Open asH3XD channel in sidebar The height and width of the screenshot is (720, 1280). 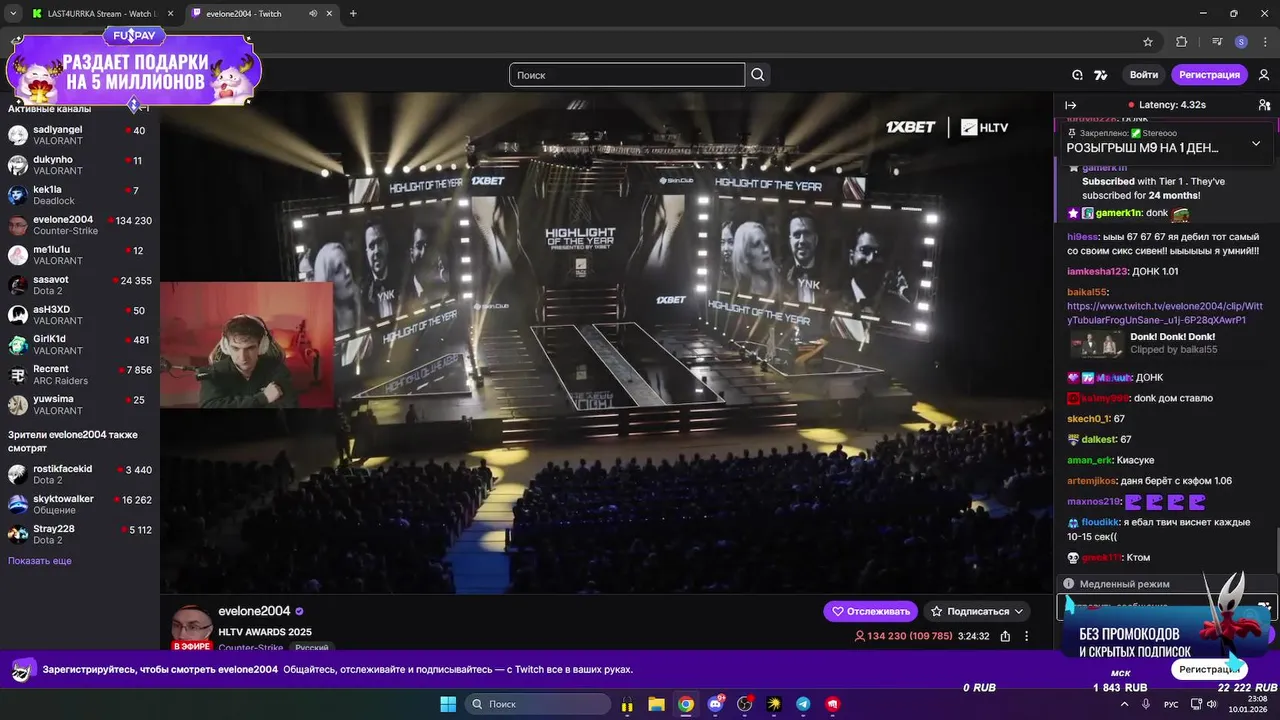tap(79, 315)
